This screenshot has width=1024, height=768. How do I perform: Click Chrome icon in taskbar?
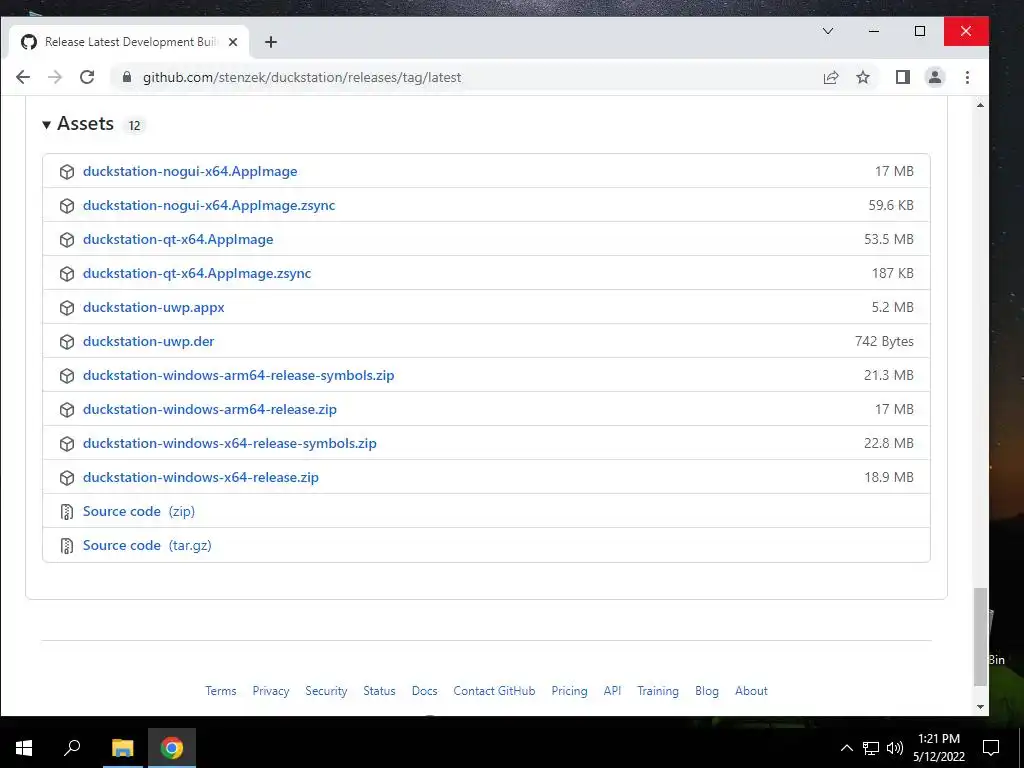(x=172, y=748)
